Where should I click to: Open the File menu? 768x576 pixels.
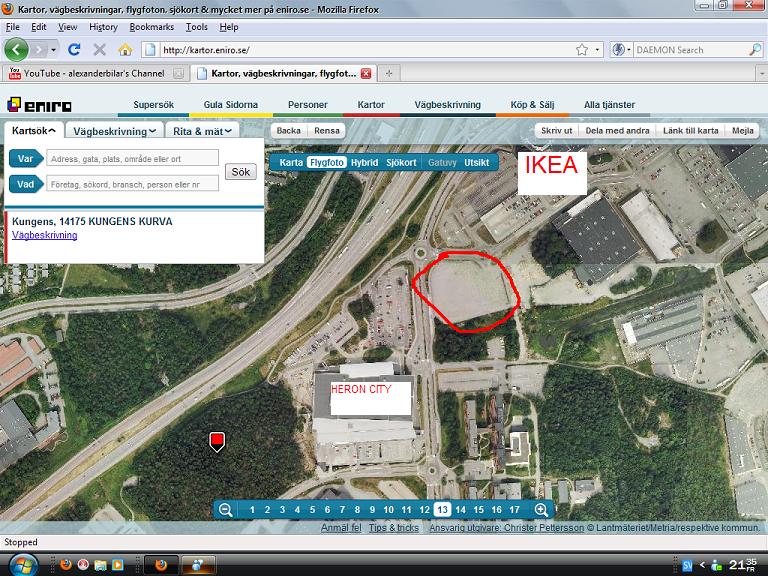click(13, 27)
